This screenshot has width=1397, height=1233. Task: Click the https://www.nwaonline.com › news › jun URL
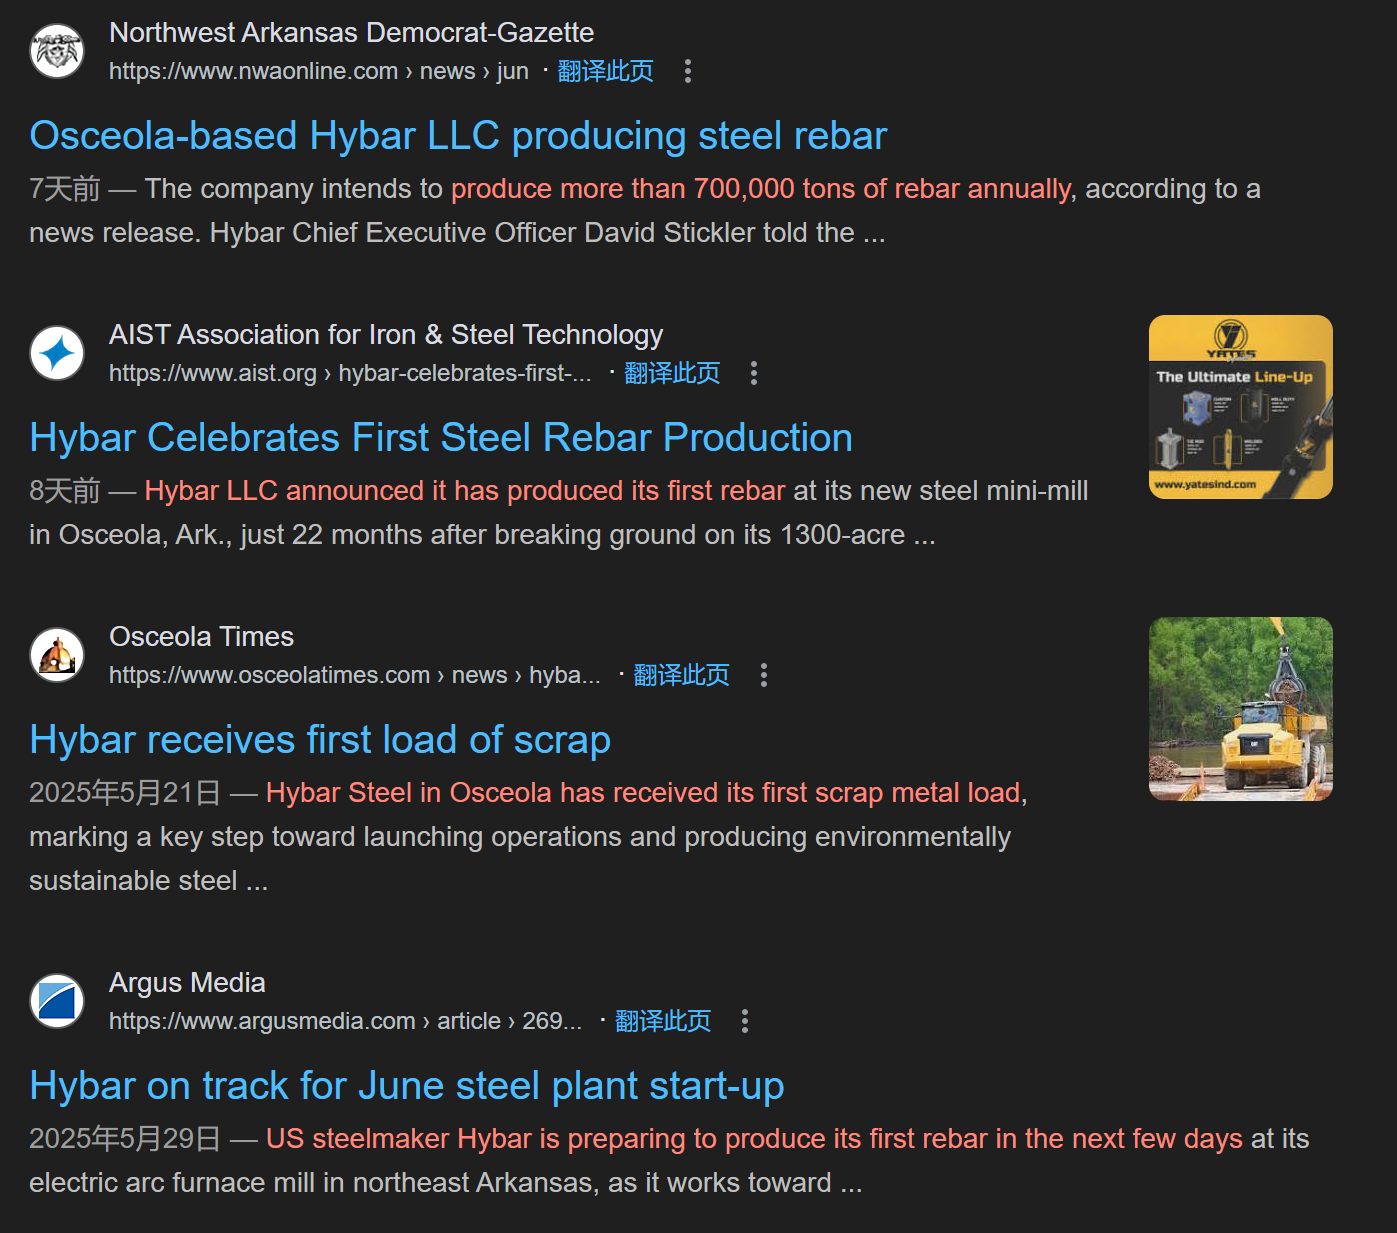(x=319, y=71)
